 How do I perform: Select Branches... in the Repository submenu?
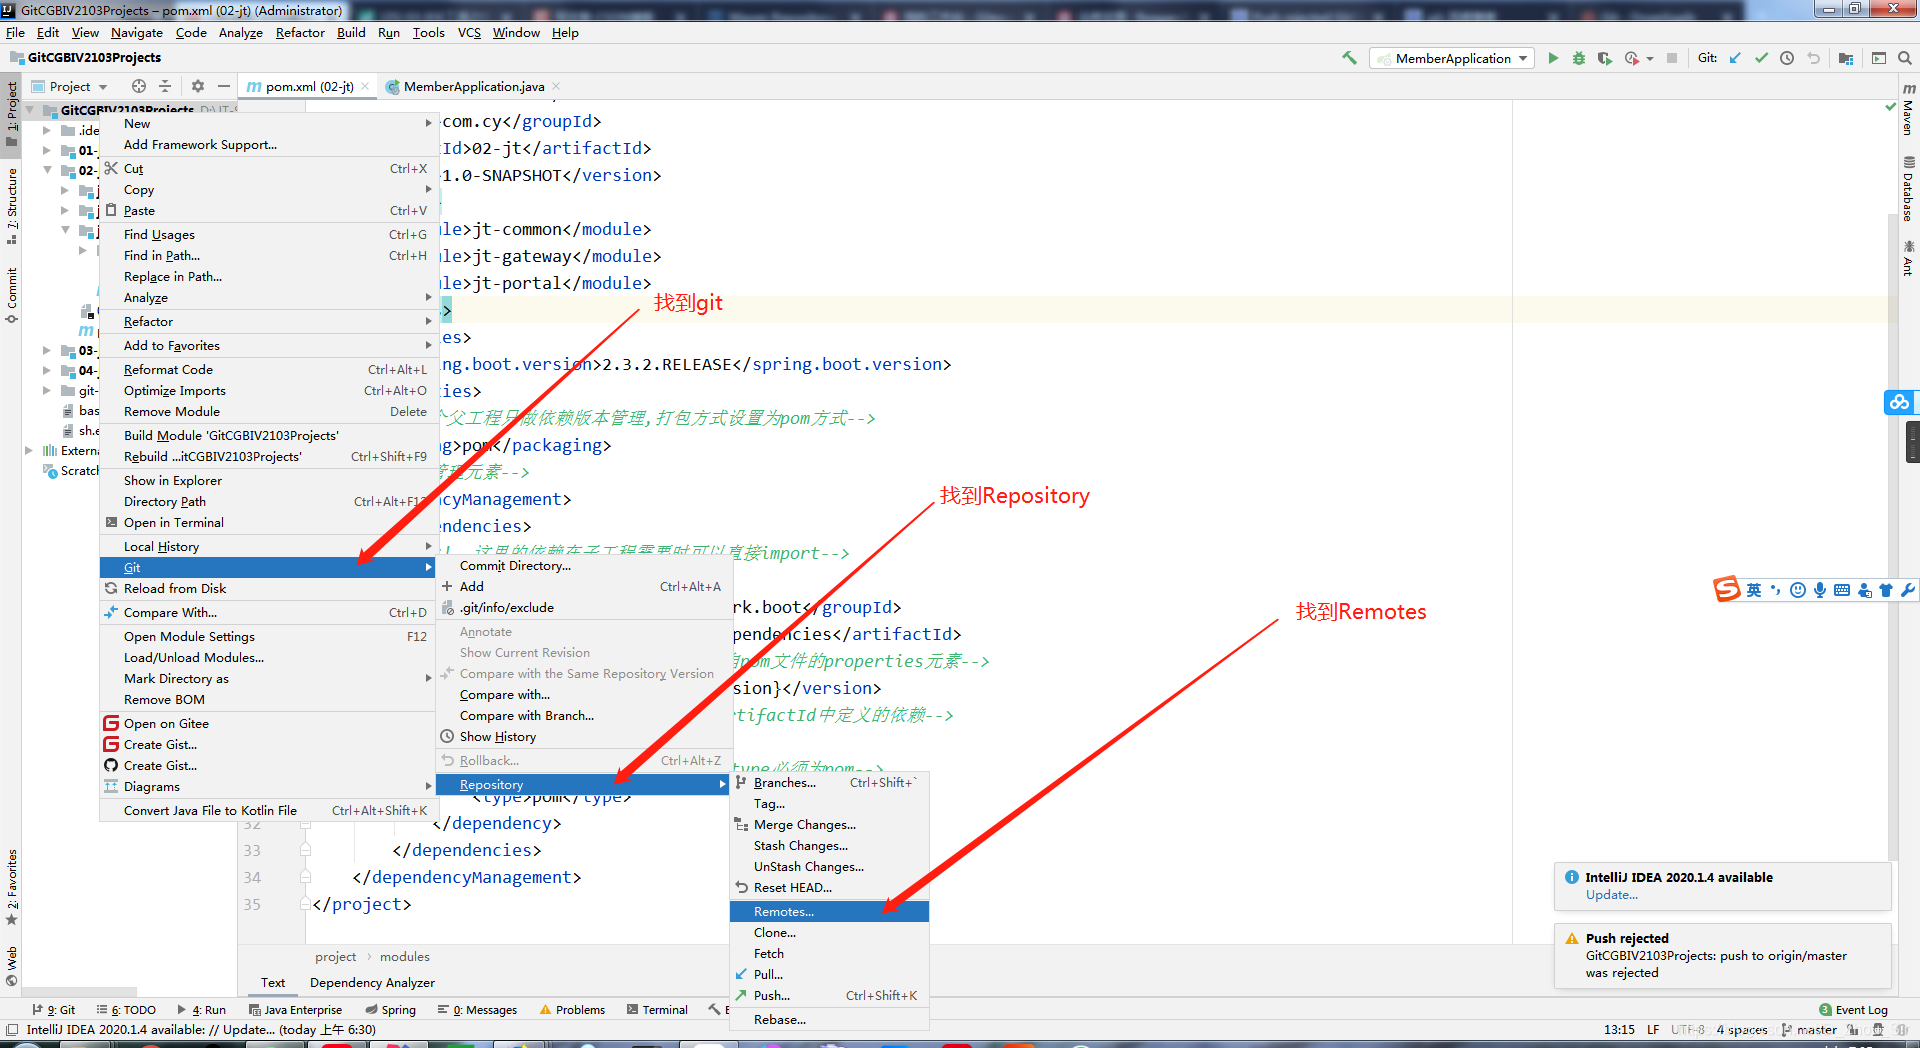tap(829, 783)
